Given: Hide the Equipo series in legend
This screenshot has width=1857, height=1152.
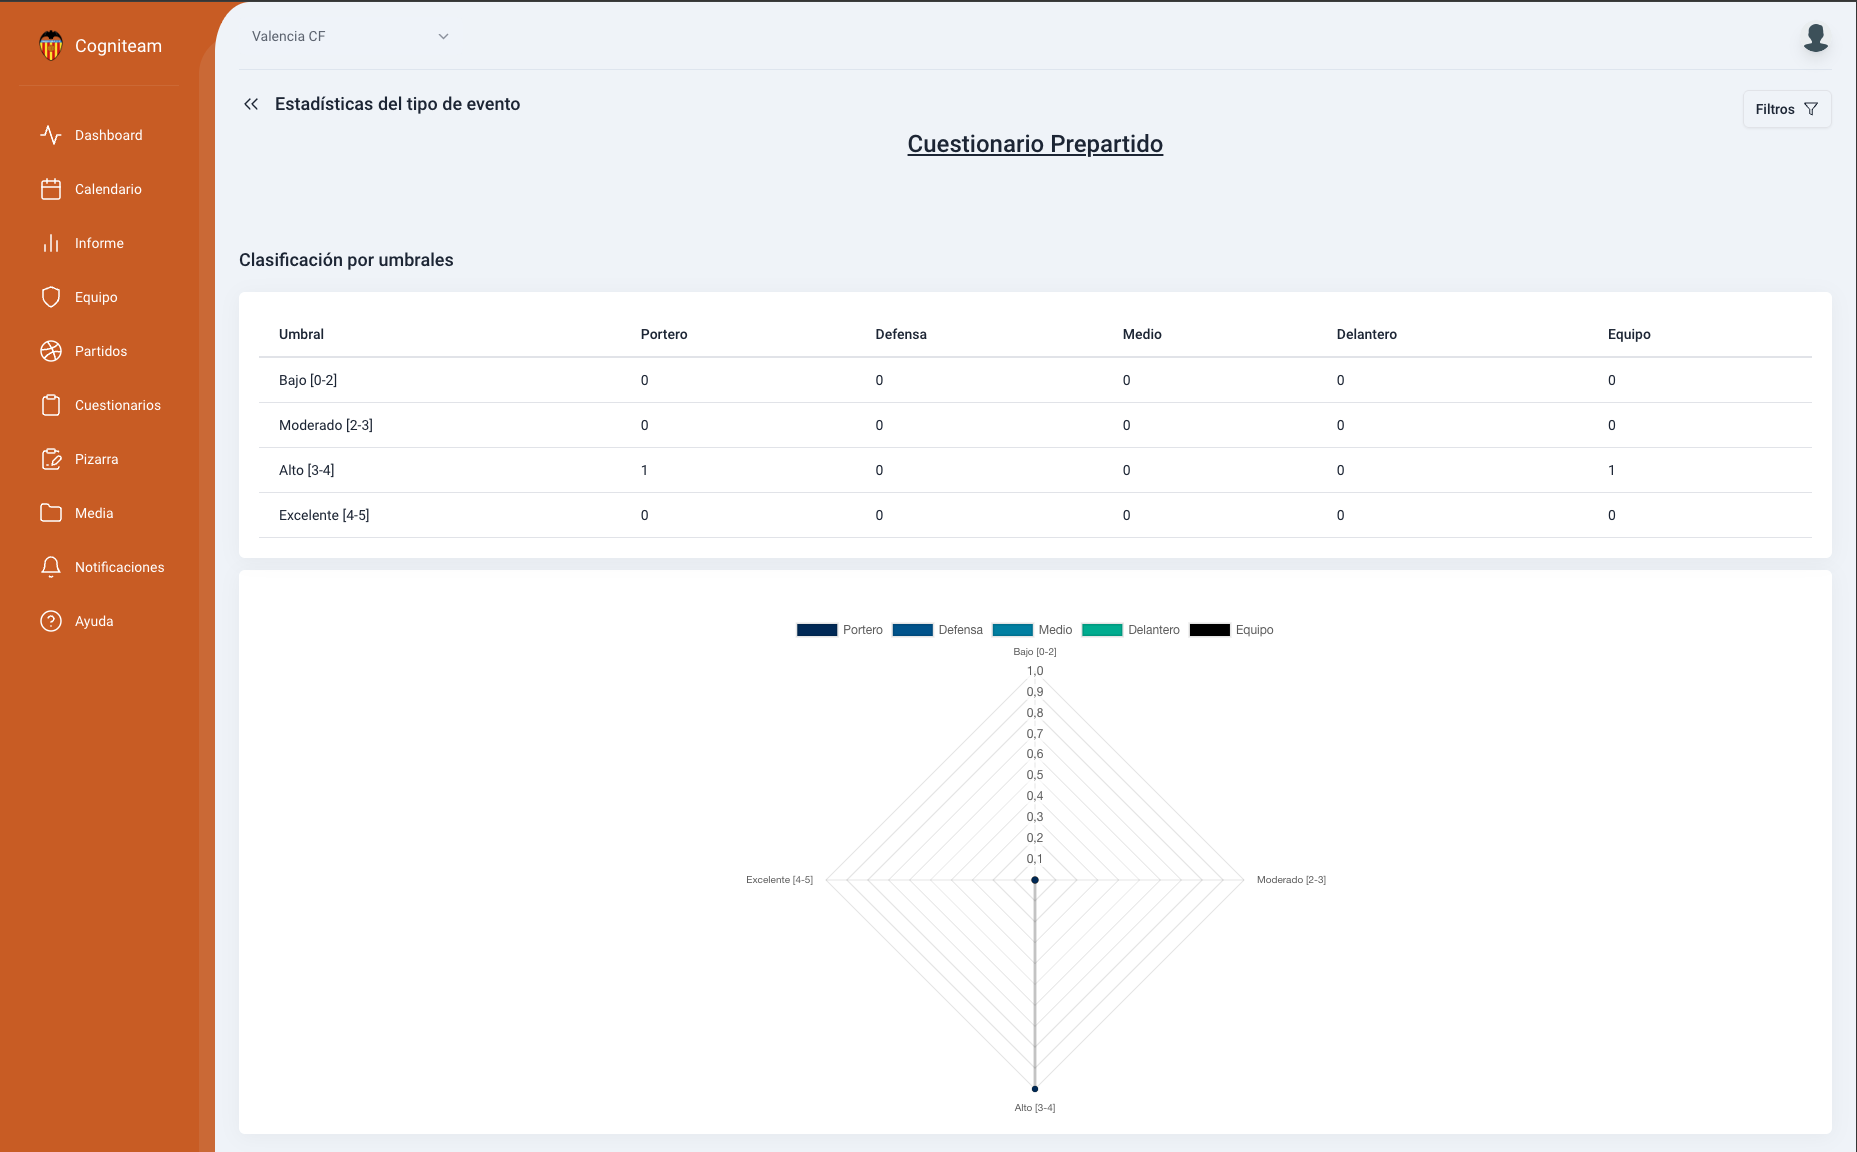Looking at the screenshot, I should (x=1231, y=630).
